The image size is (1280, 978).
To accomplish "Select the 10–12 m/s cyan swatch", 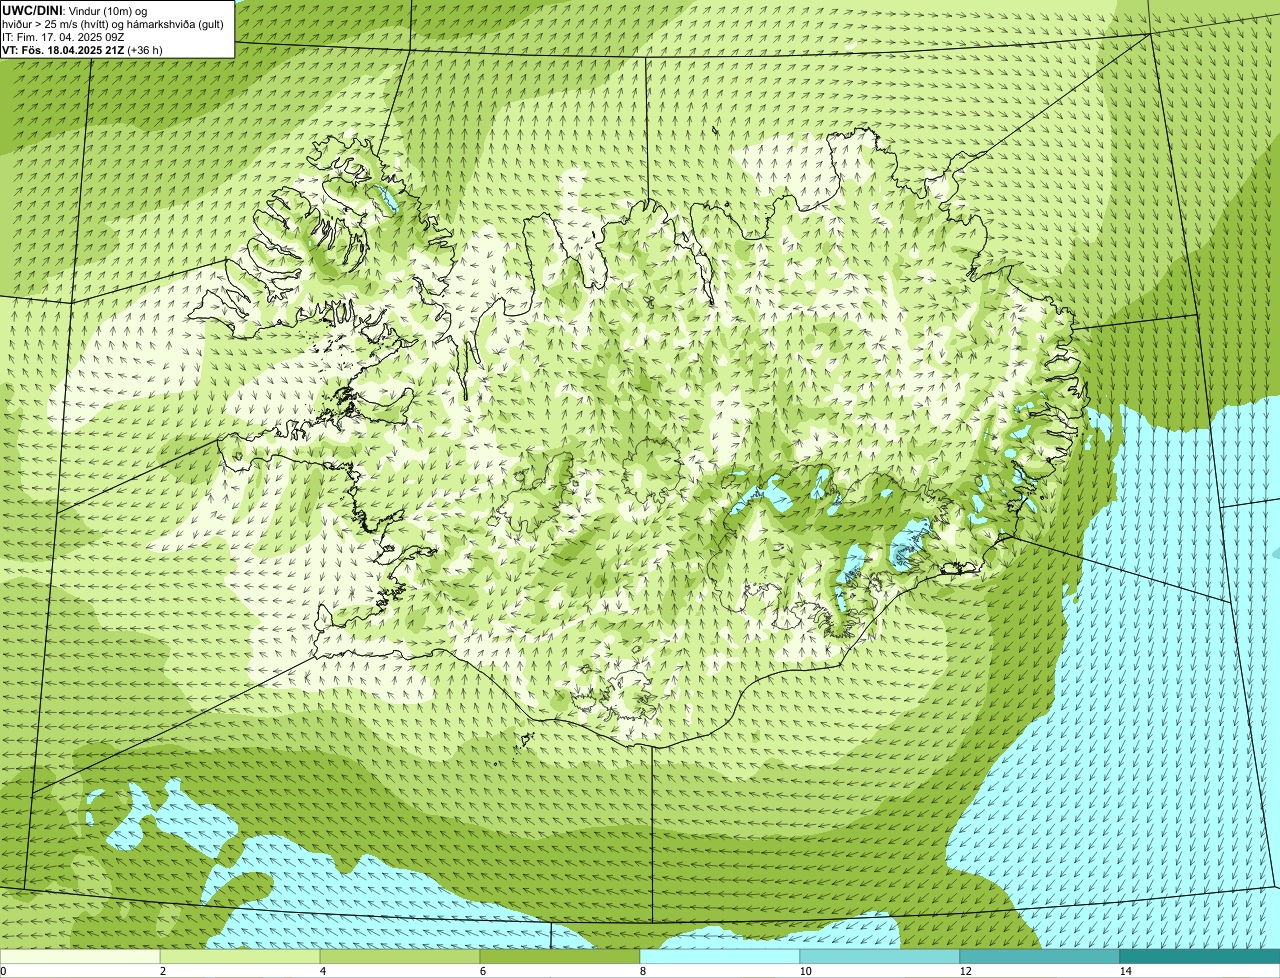I will tap(880, 956).
